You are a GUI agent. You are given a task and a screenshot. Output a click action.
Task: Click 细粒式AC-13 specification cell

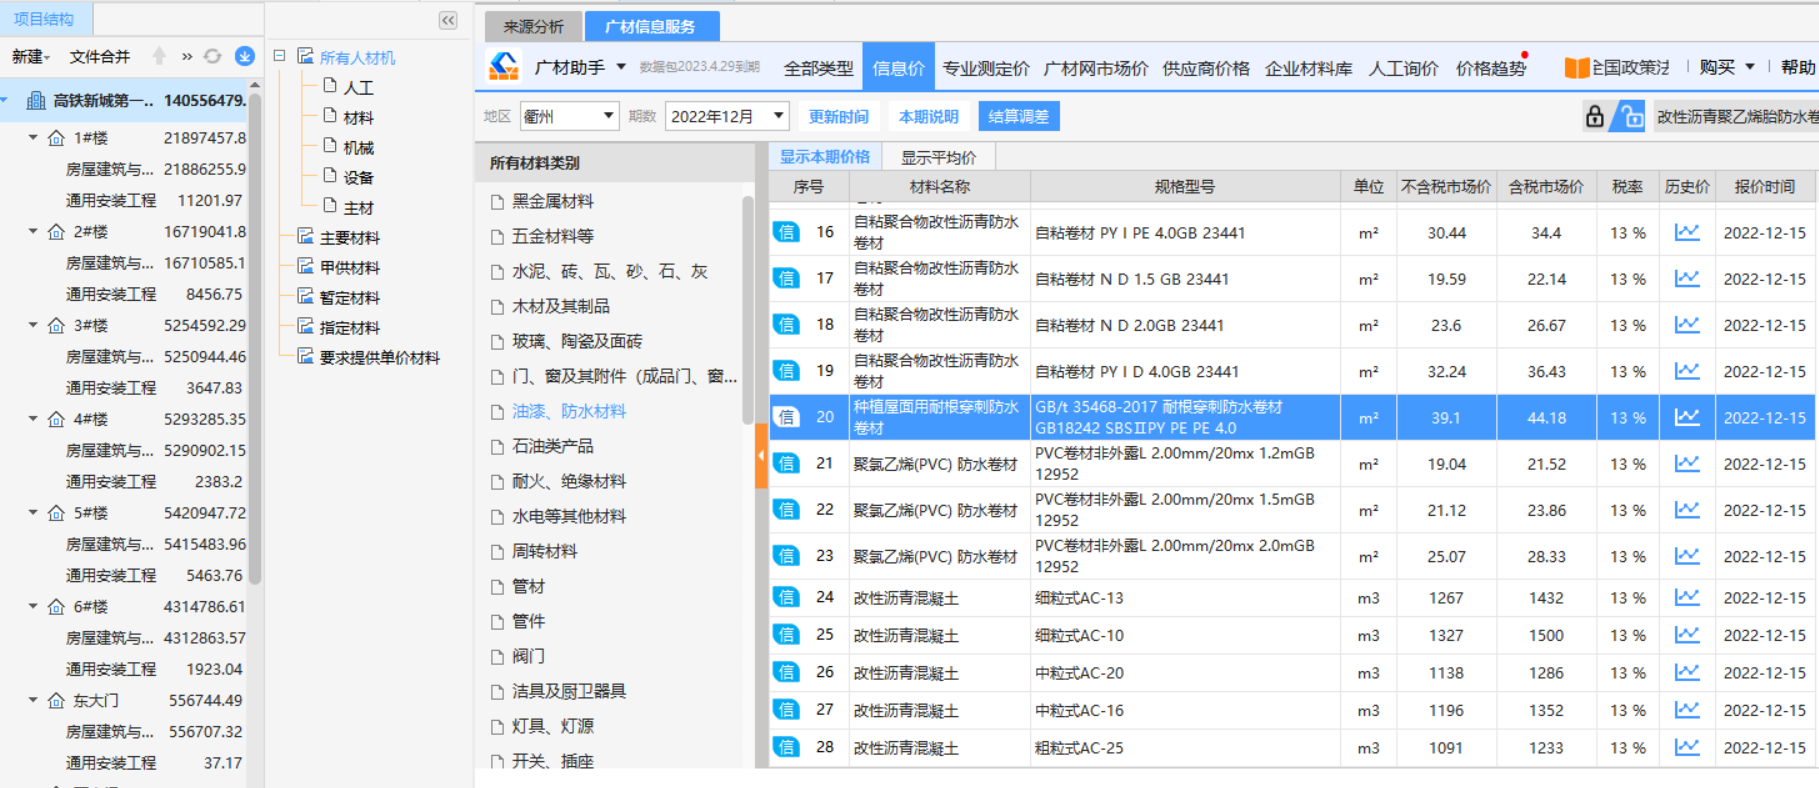(x=1184, y=597)
